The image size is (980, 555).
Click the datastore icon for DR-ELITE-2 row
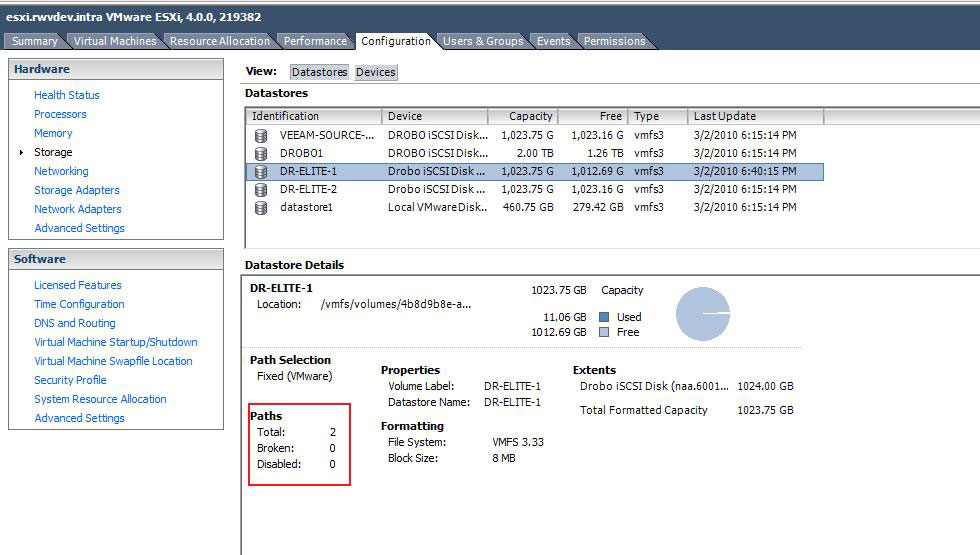point(261,189)
